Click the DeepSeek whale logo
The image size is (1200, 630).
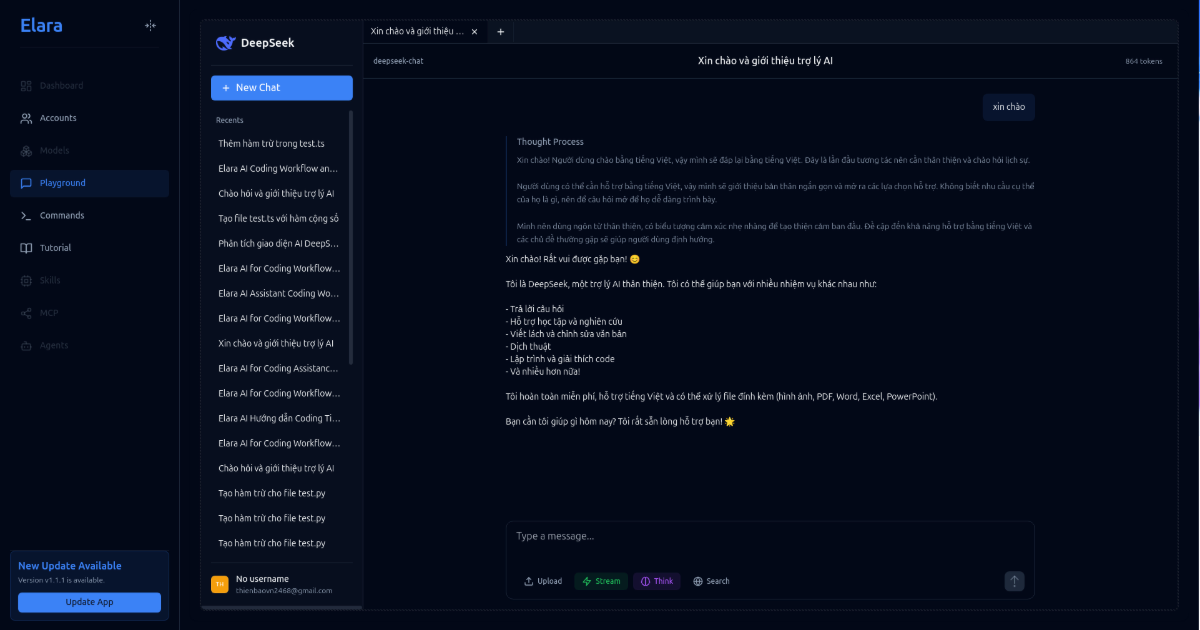coord(225,43)
